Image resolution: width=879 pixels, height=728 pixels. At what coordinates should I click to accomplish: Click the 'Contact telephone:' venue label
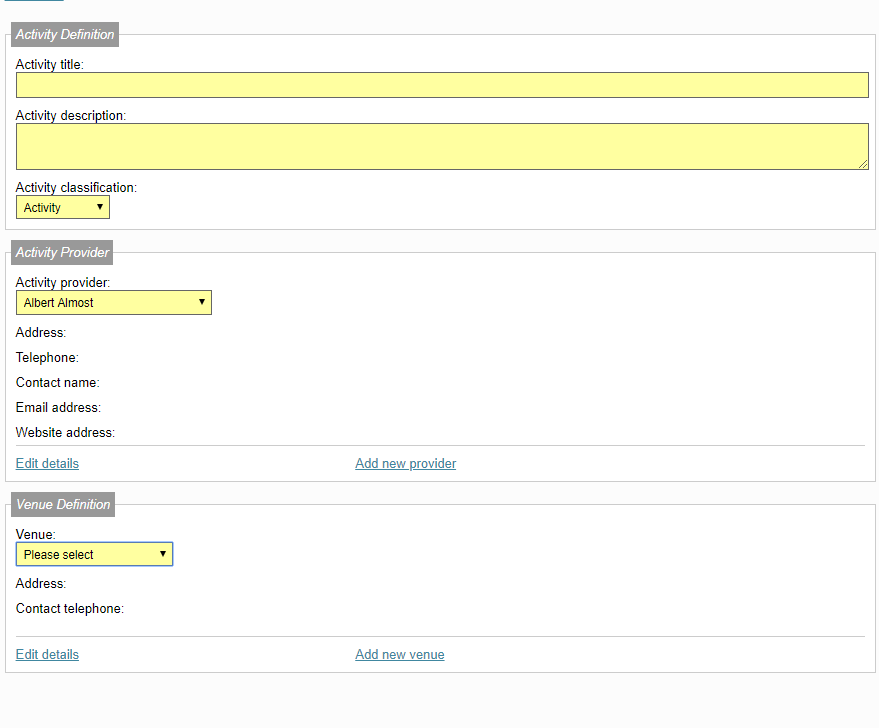pos(70,609)
